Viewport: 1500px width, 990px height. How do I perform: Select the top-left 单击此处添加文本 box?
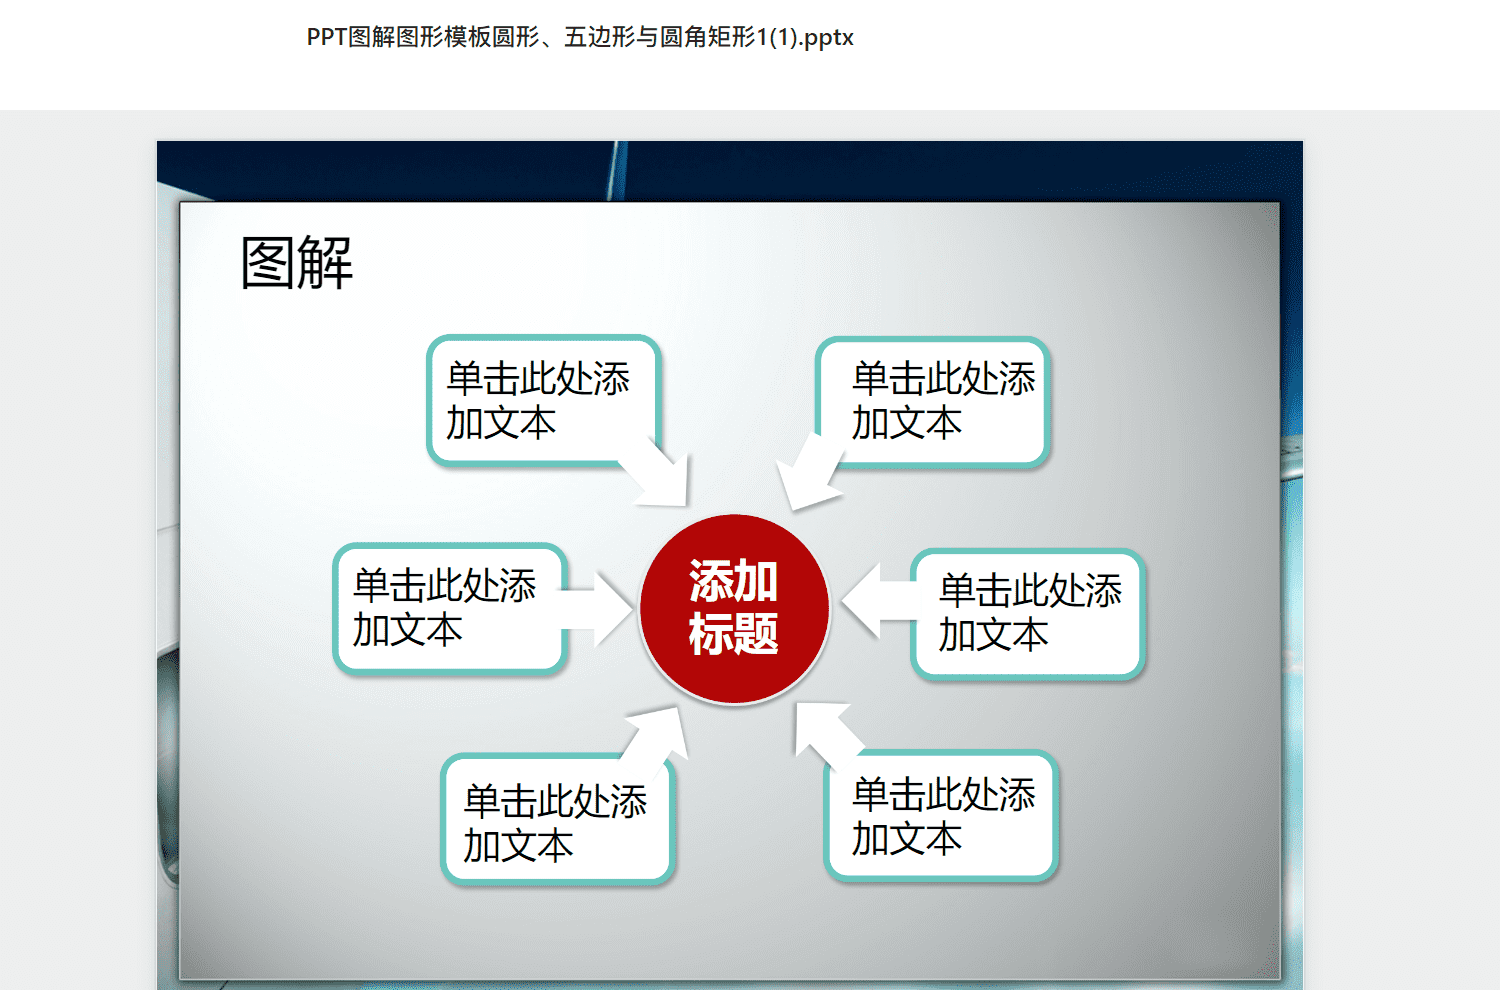[544, 401]
